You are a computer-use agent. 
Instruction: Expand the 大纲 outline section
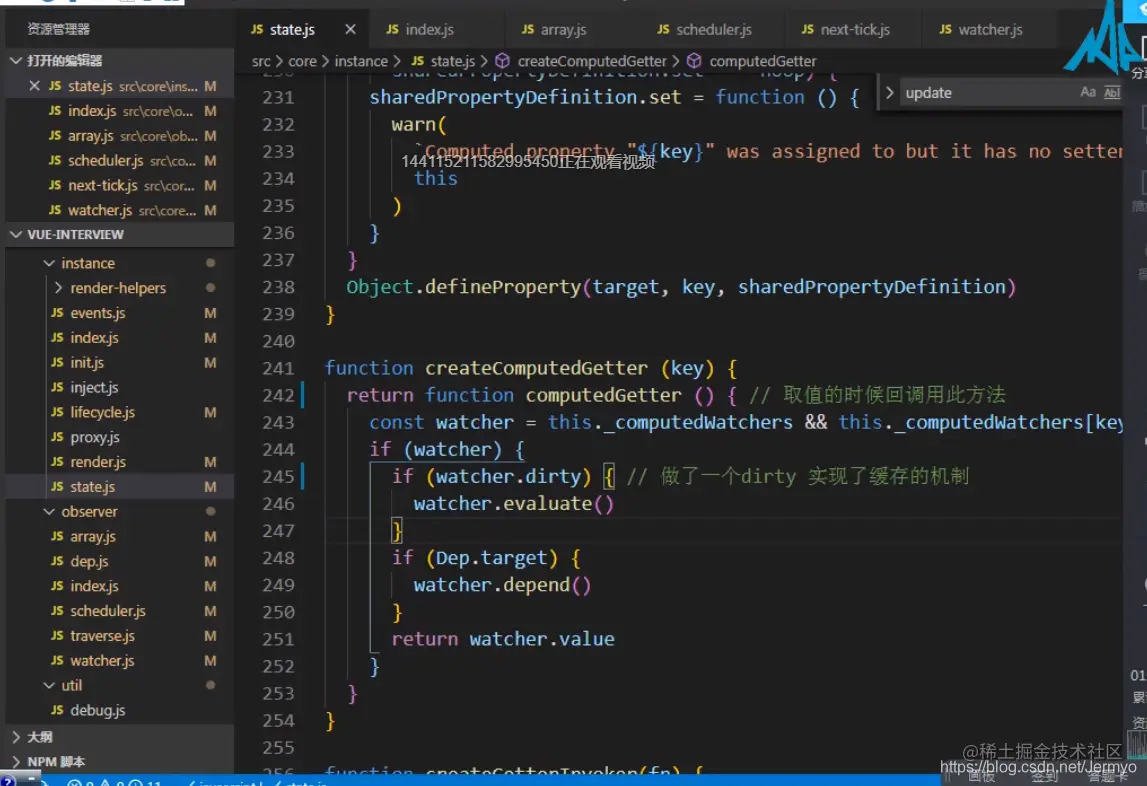click(x=16, y=737)
